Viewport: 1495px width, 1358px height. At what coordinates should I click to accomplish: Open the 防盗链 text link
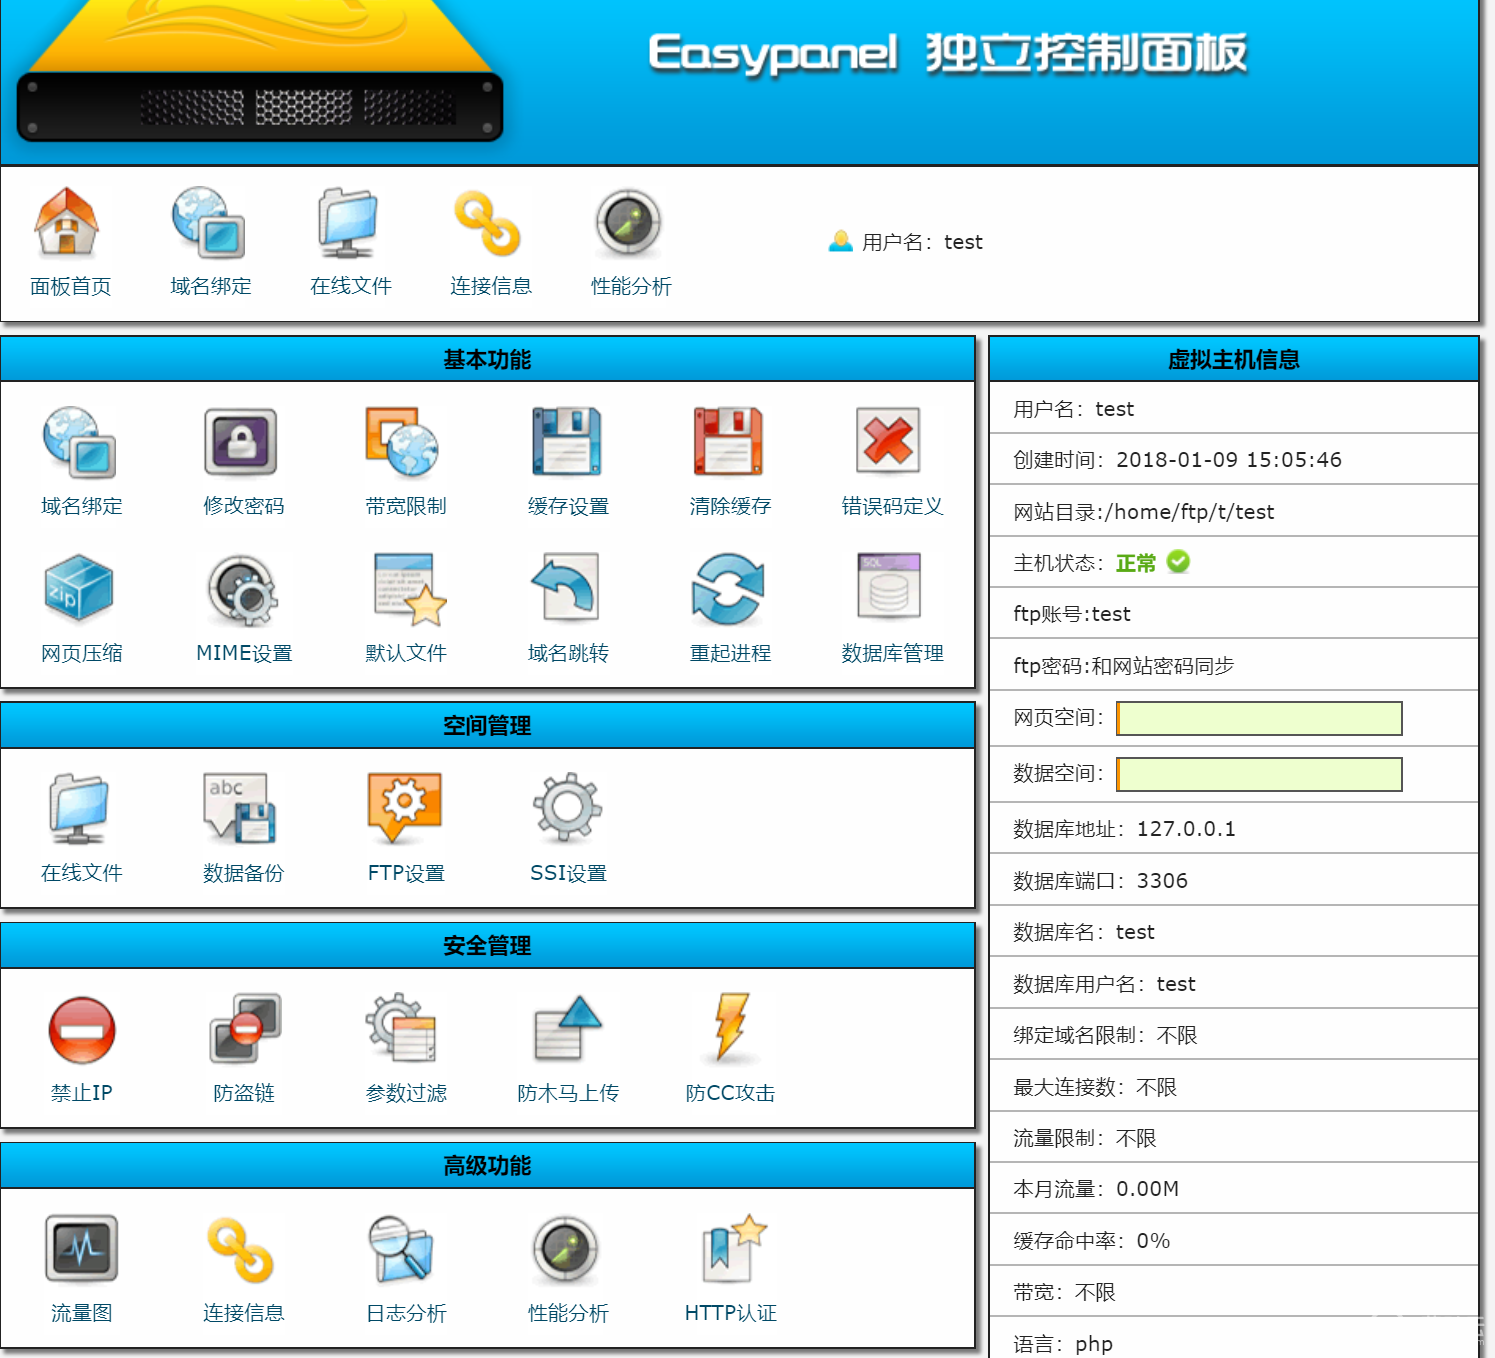tap(243, 1093)
